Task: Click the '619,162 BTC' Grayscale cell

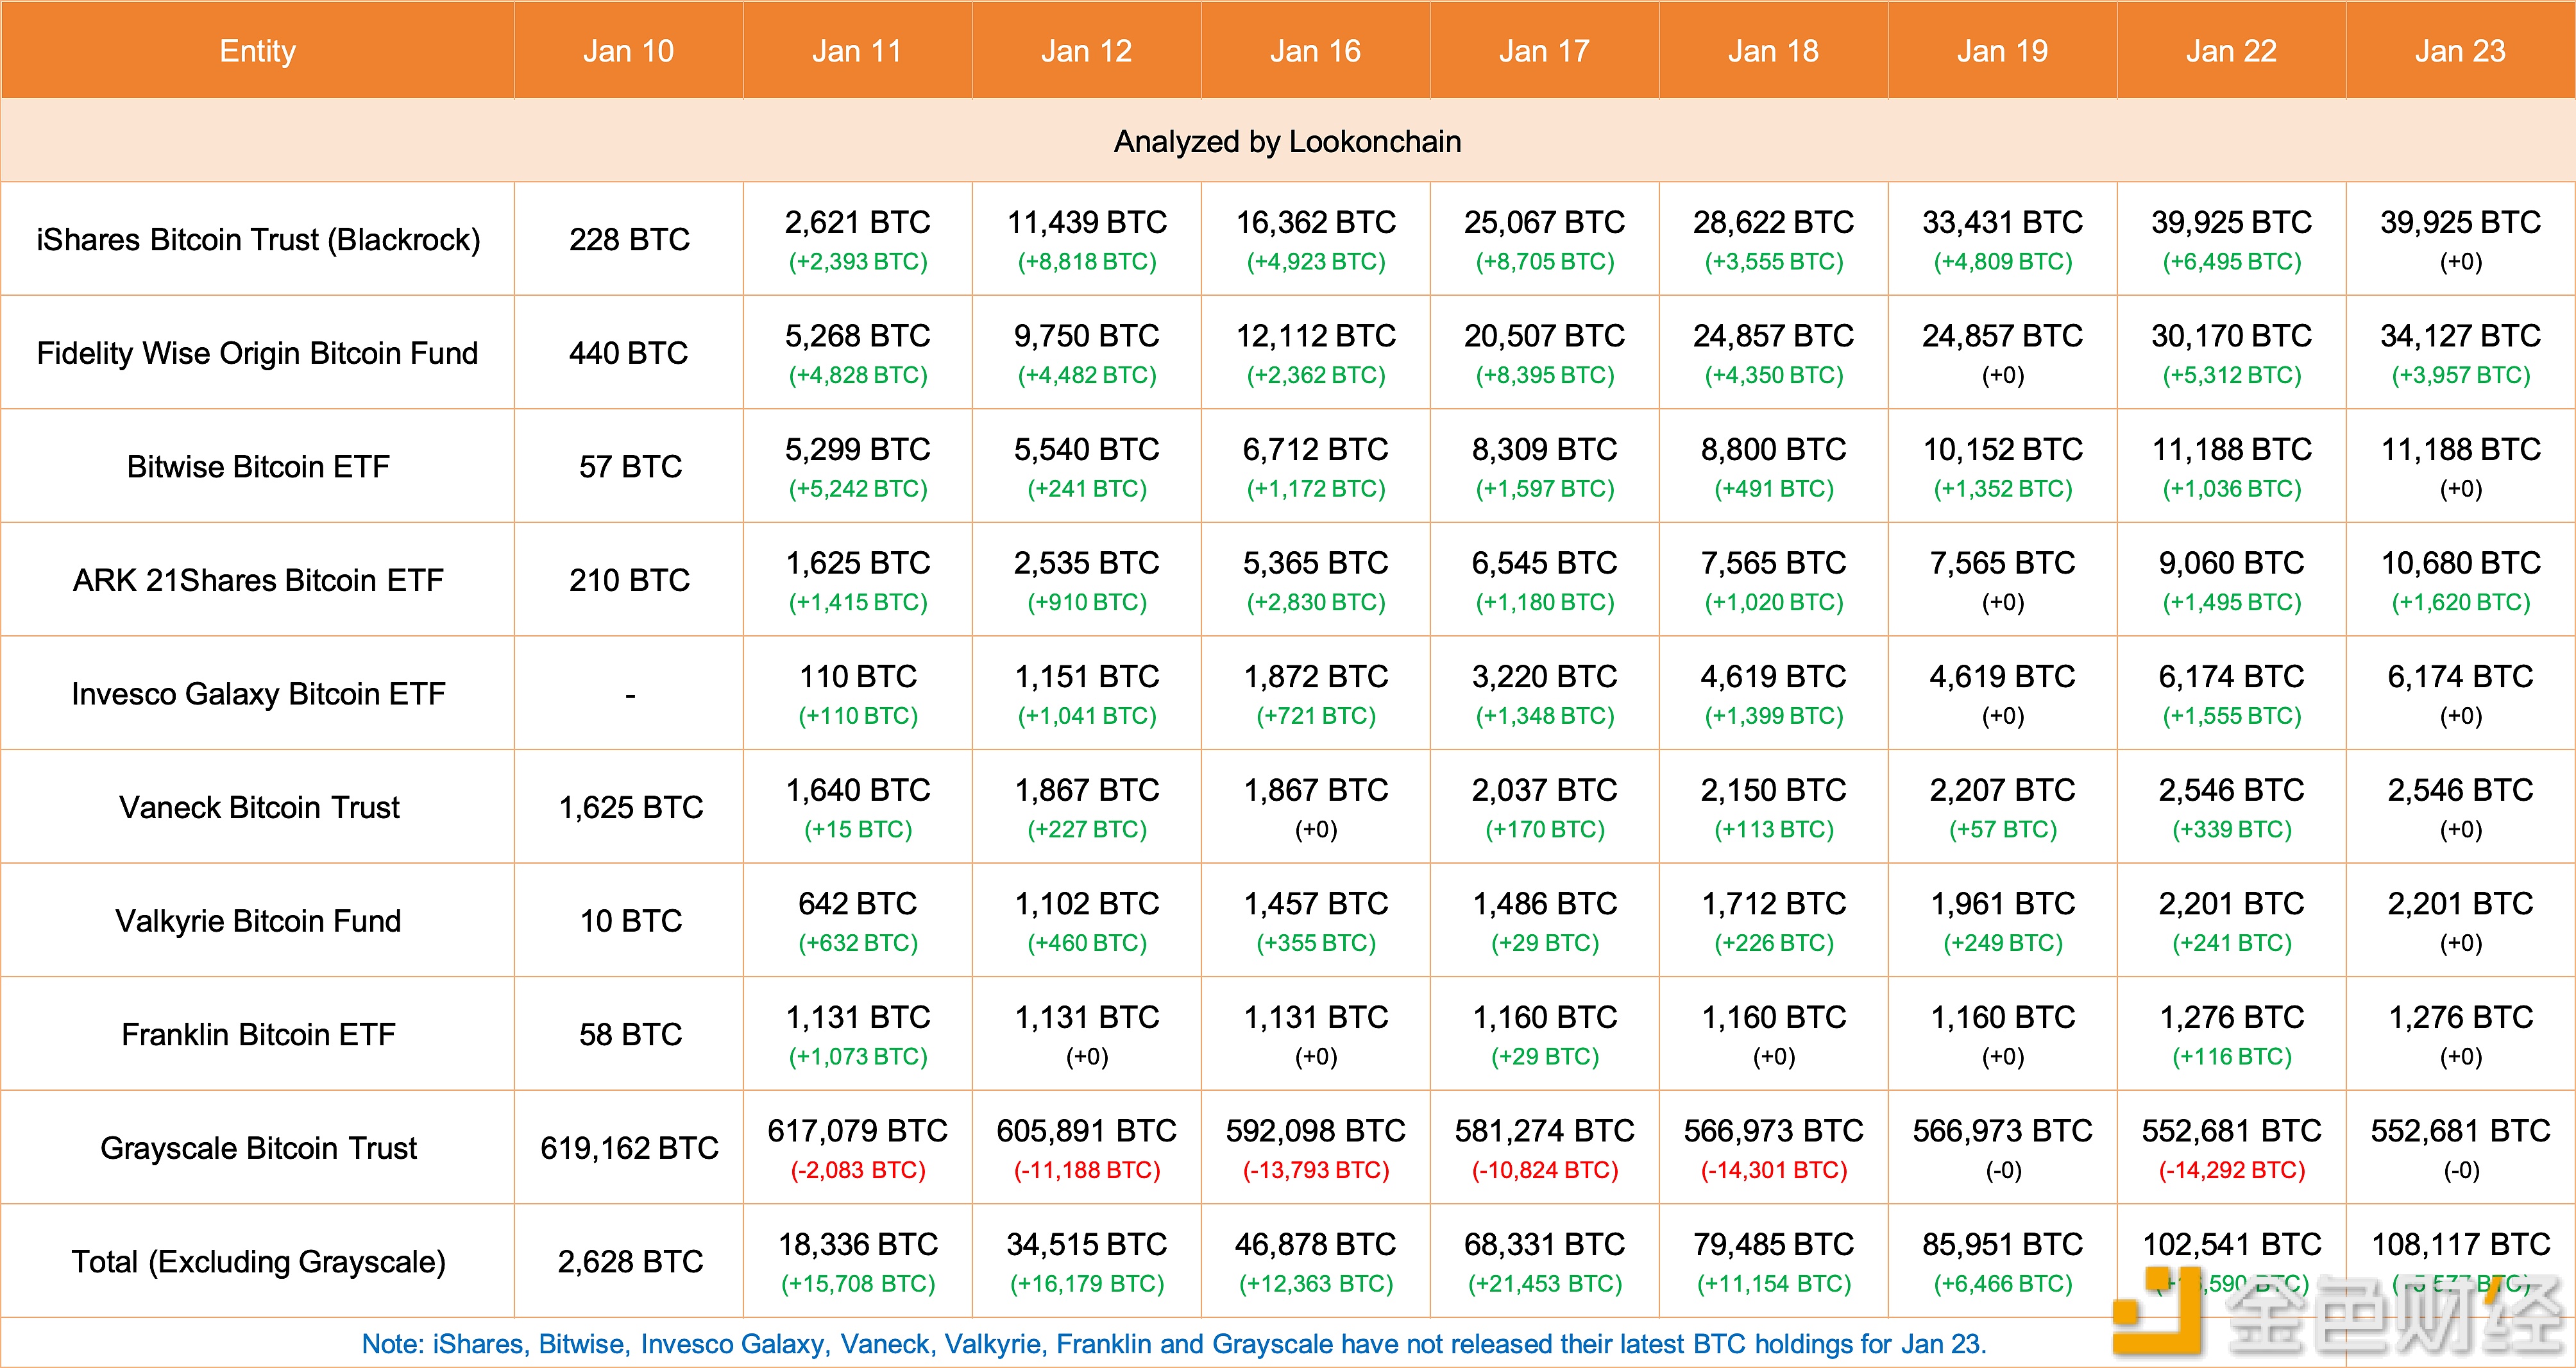Action: pyautogui.click(x=629, y=1148)
